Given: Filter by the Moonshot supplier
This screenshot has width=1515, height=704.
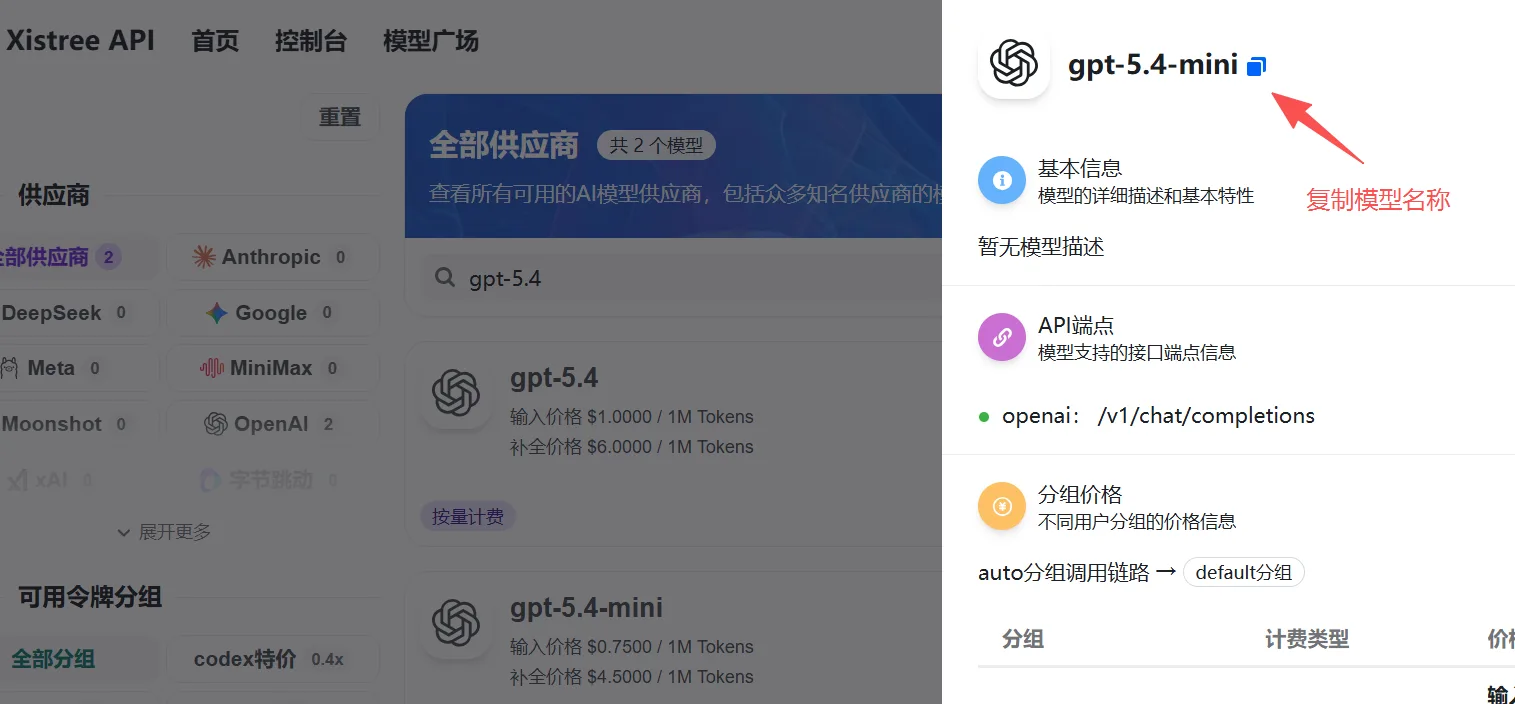Looking at the screenshot, I should (79, 424).
